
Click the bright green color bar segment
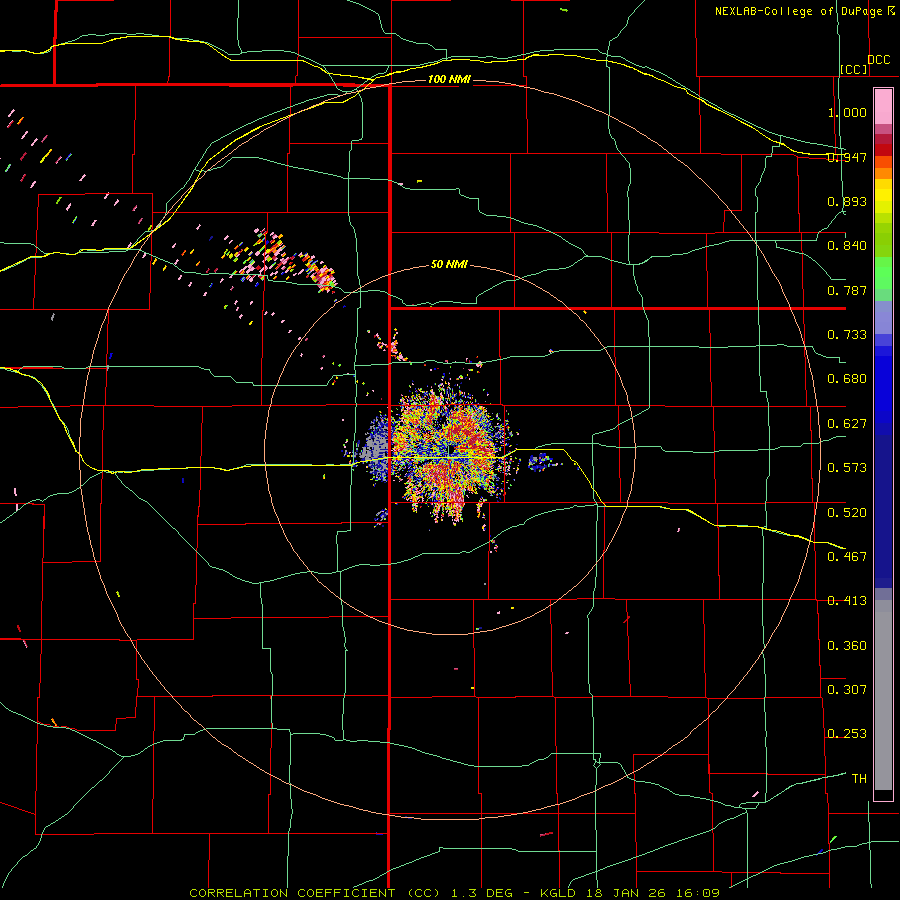point(883,273)
